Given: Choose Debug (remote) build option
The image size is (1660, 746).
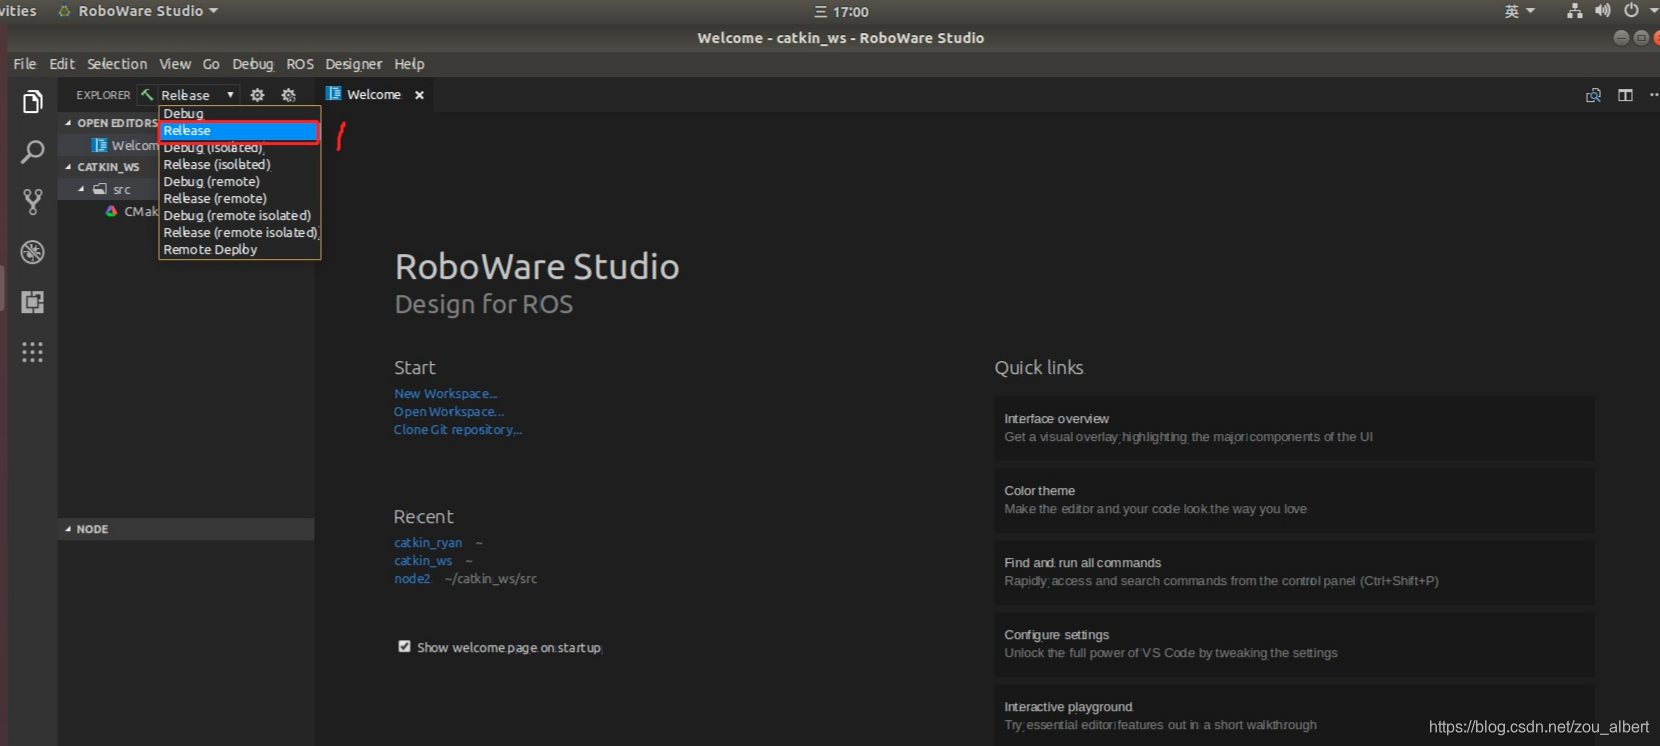Looking at the screenshot, I should (x=239, y=182).
